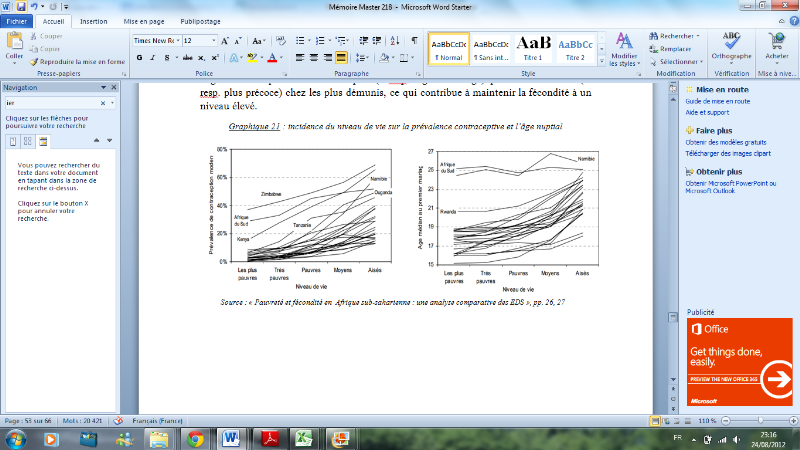Switch to the Insertion tab

point(93,21)
